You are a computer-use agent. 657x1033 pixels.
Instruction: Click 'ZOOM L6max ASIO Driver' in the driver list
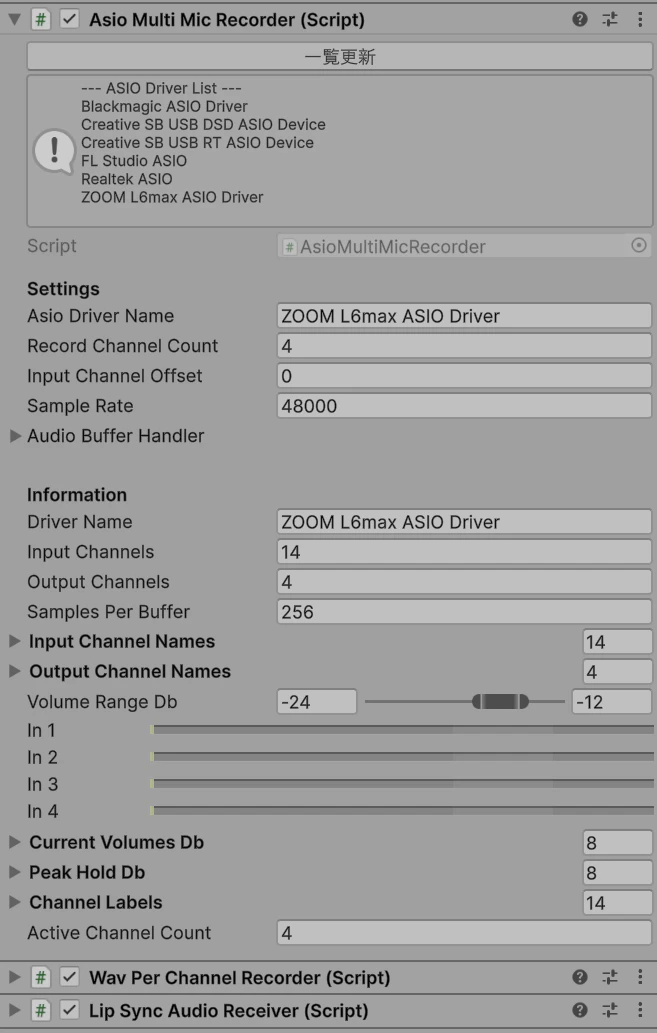pyautogui.click(x=172, y=197)
